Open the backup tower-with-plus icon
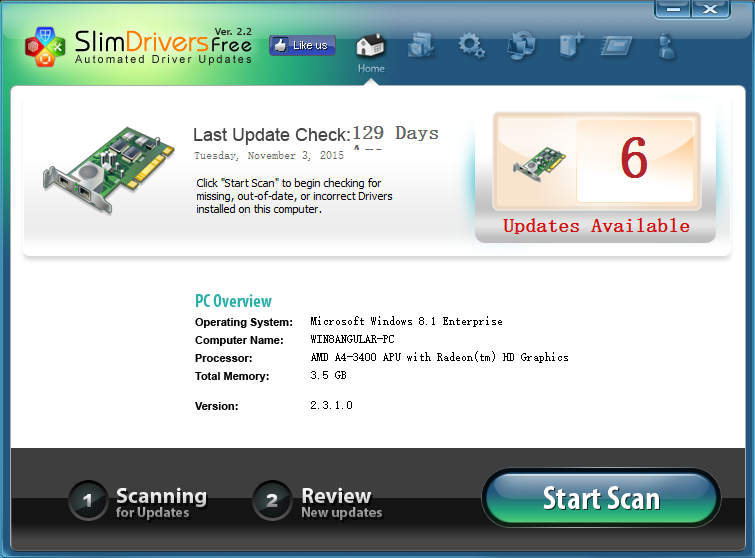The width and height of the screenshot is (755, 558). (572, 46)
